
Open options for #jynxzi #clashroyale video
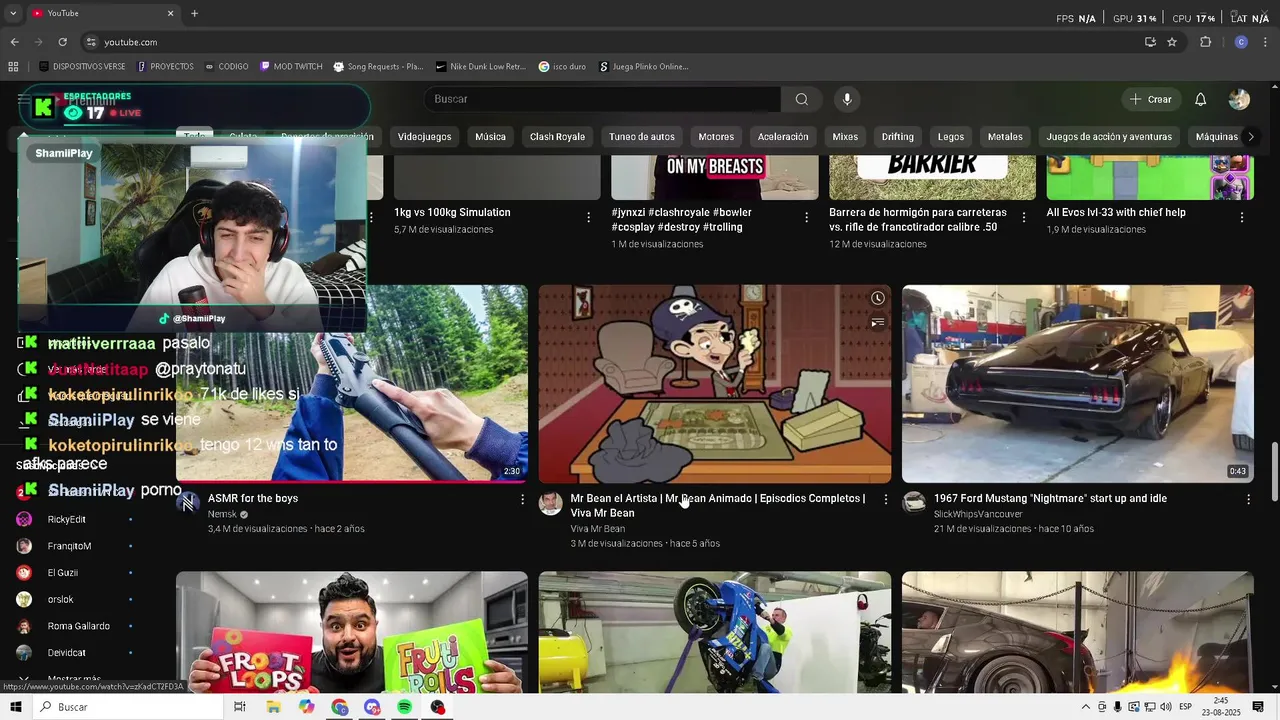click(806, 217)
